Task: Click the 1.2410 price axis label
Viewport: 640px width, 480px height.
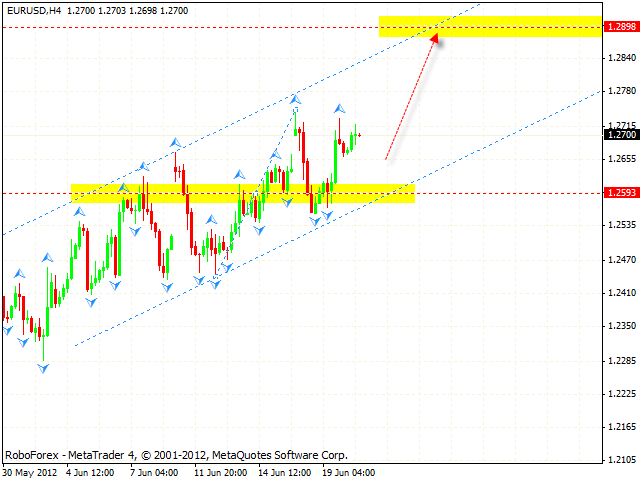Action: coord(620,293)
